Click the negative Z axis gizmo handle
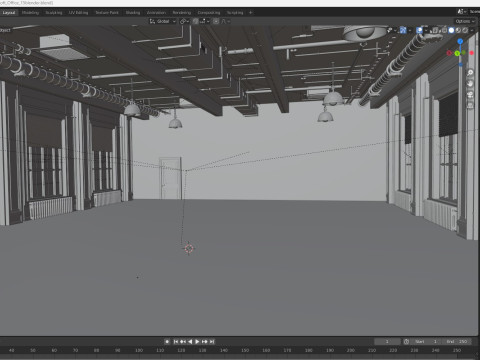 [x=461, y=64]
